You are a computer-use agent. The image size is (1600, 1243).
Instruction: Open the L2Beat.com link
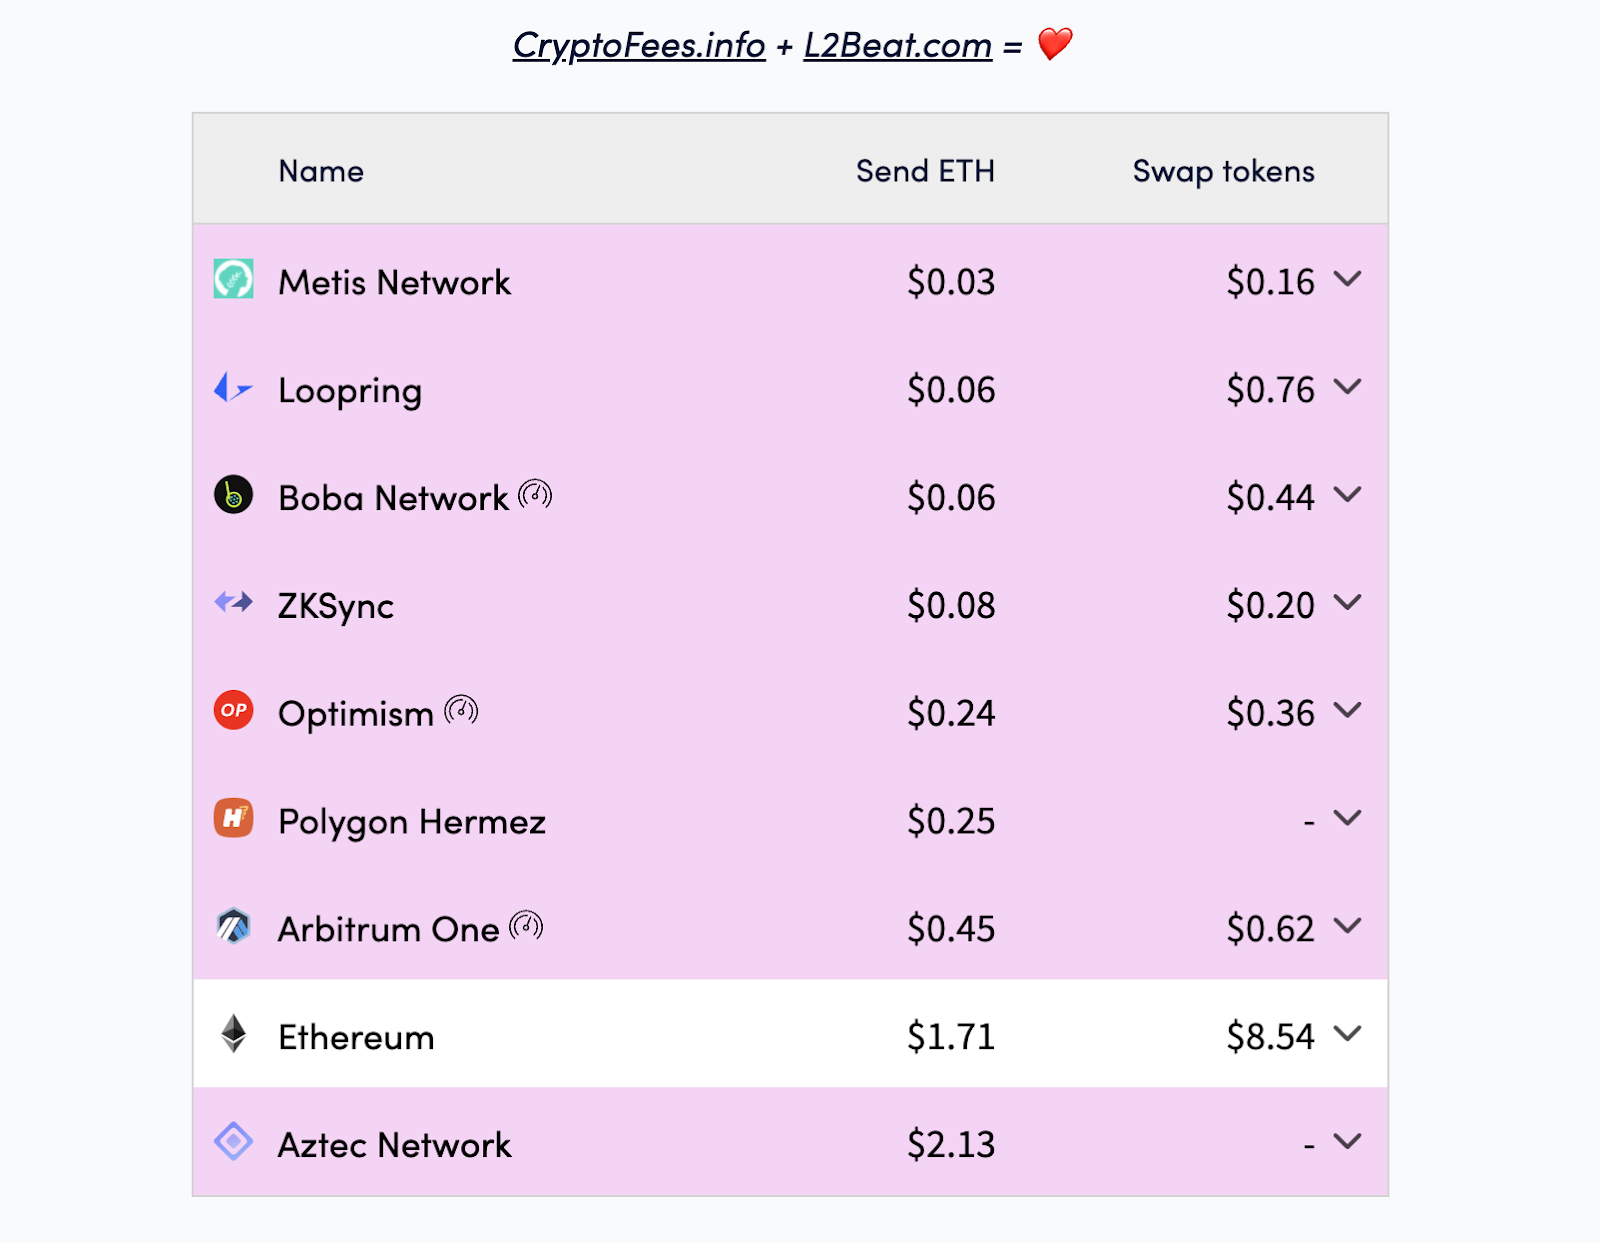pyautogui.click(x=898, y=45)
